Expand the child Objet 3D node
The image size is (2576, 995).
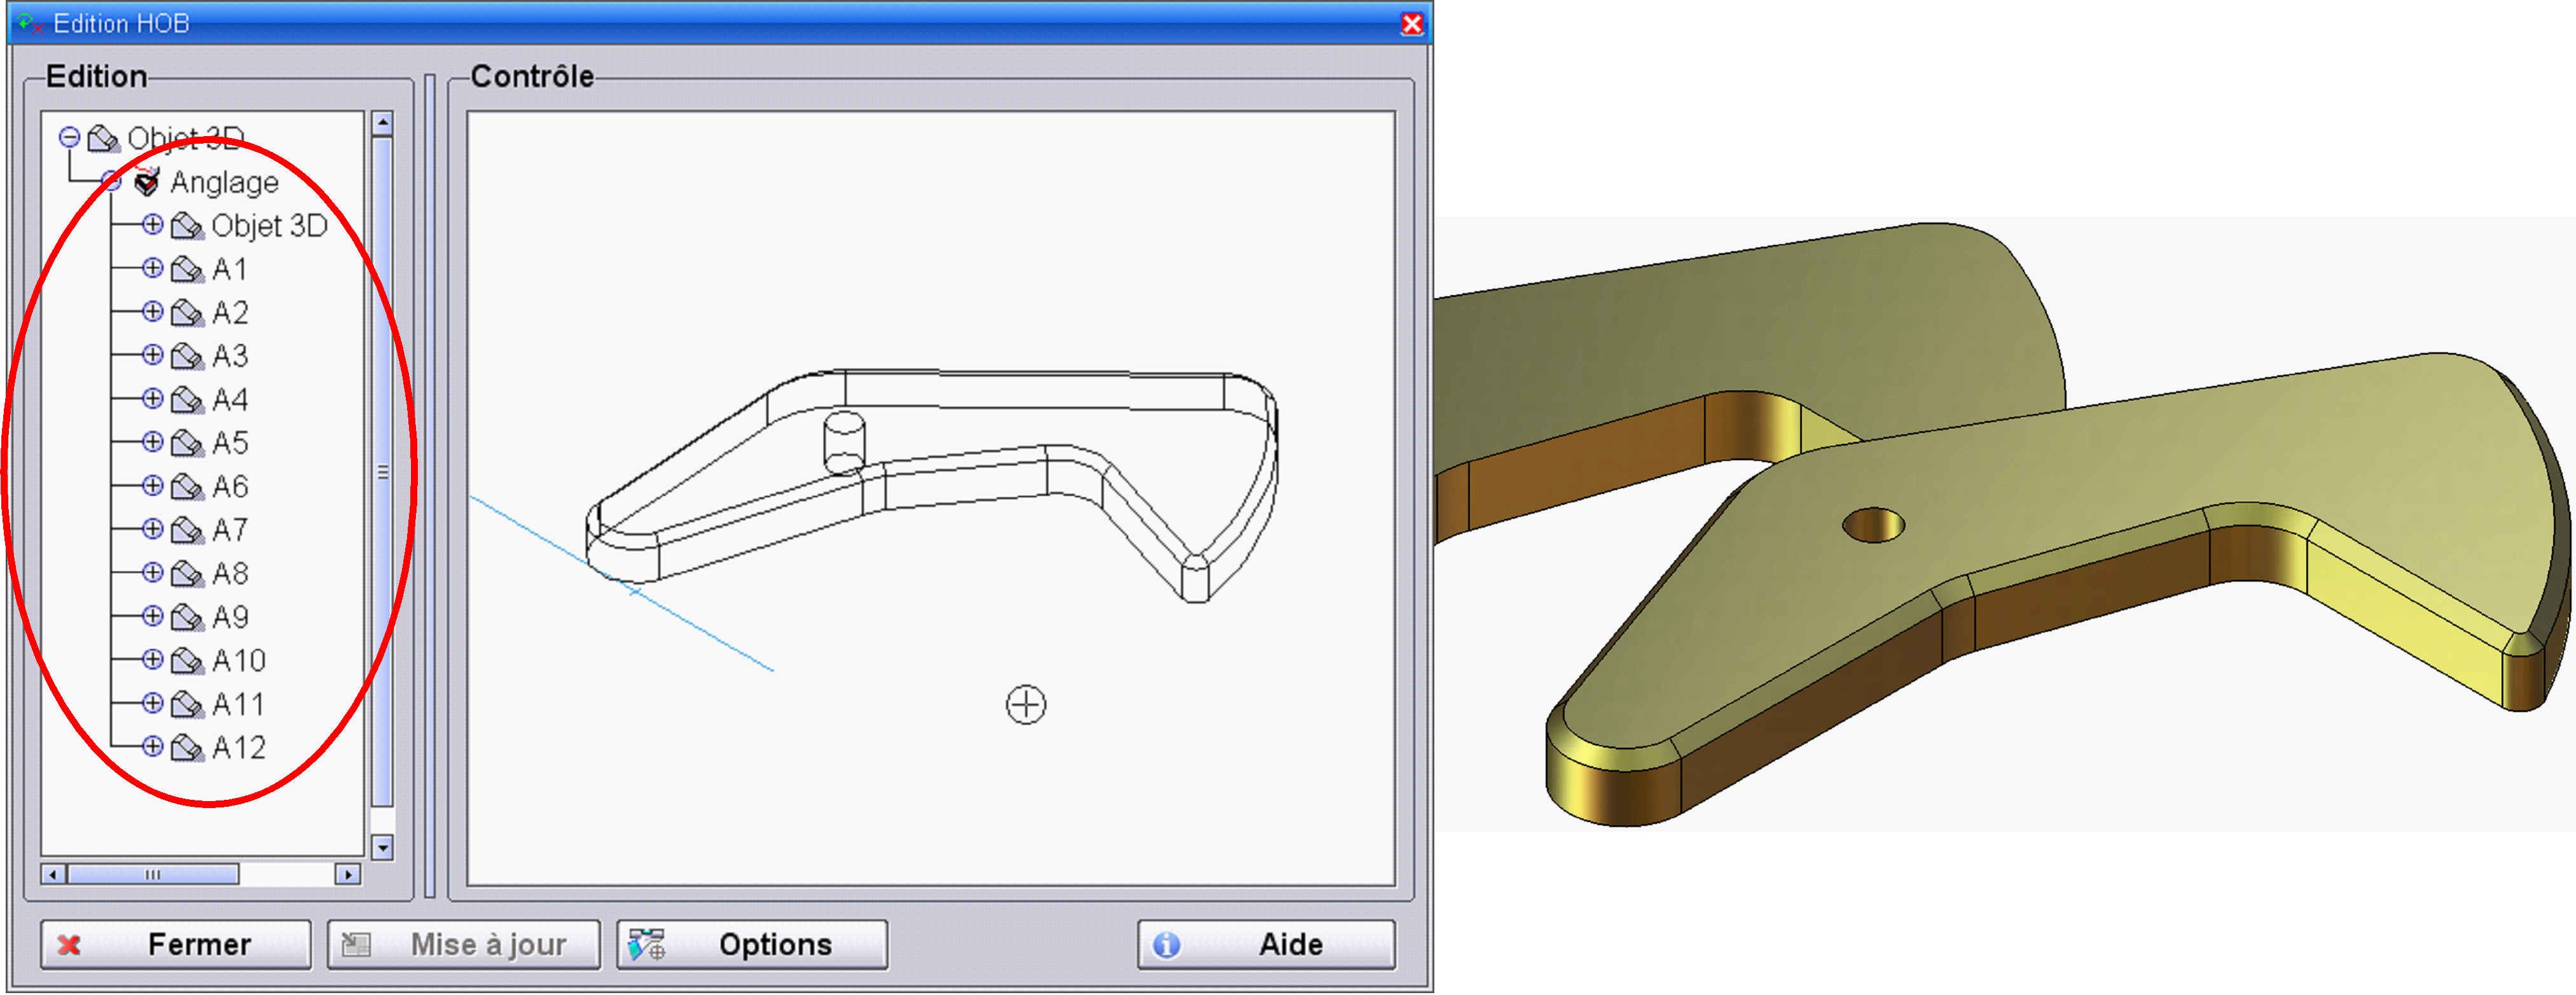[152, 225]
